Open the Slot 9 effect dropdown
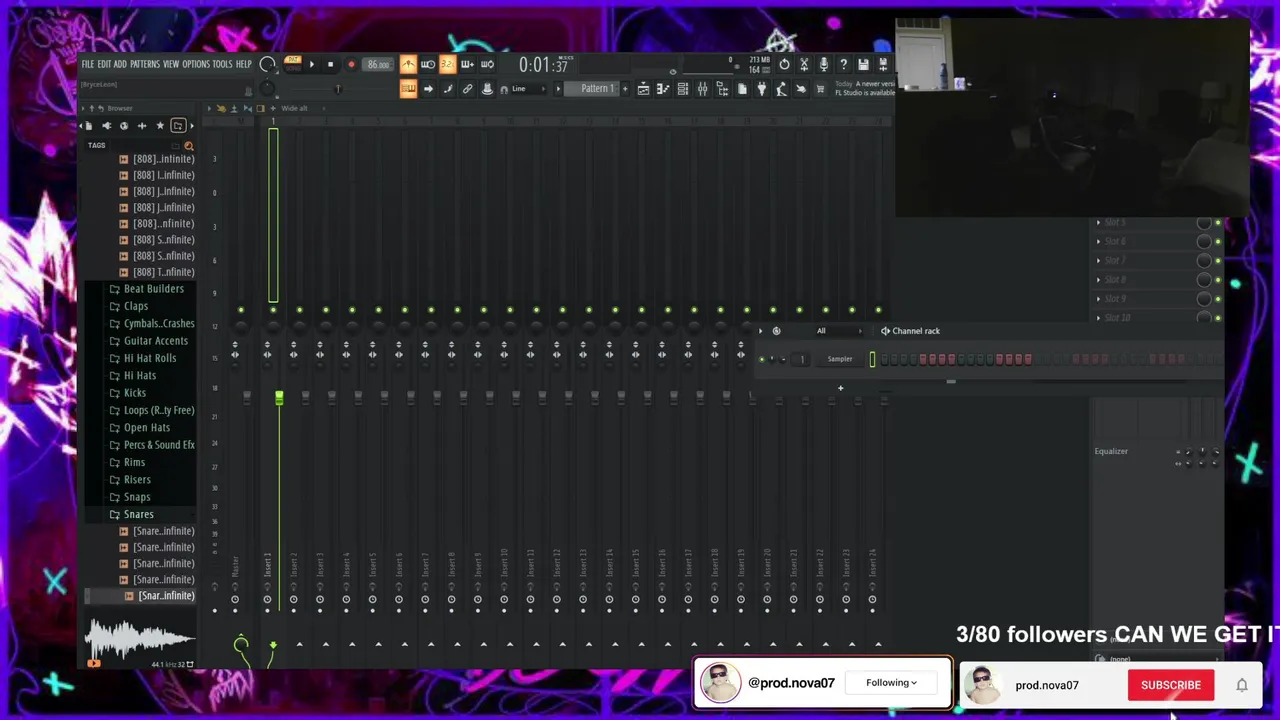Viewport: 1280px width, 720px height. pyautogui.click(x=1099, y=299)
